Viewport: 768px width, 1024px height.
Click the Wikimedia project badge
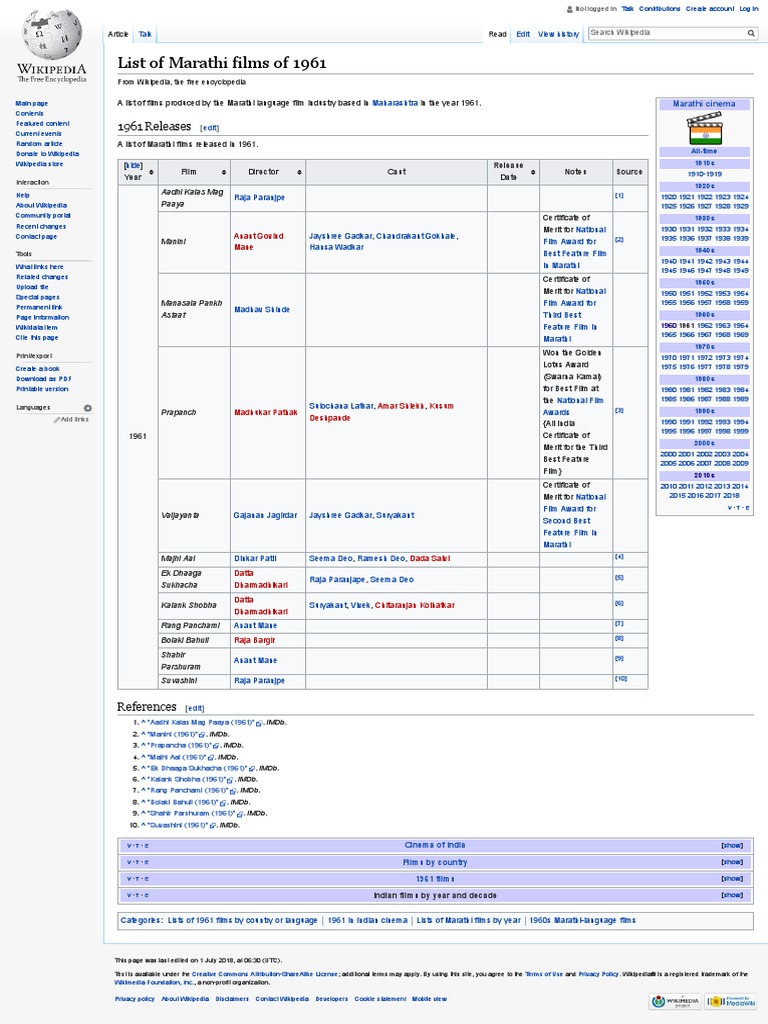pyautogui.click(x=675, y=1000)
